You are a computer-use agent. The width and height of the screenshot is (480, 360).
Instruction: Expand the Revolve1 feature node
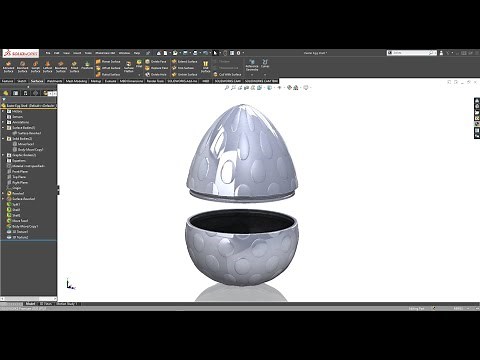pos(4,193)
